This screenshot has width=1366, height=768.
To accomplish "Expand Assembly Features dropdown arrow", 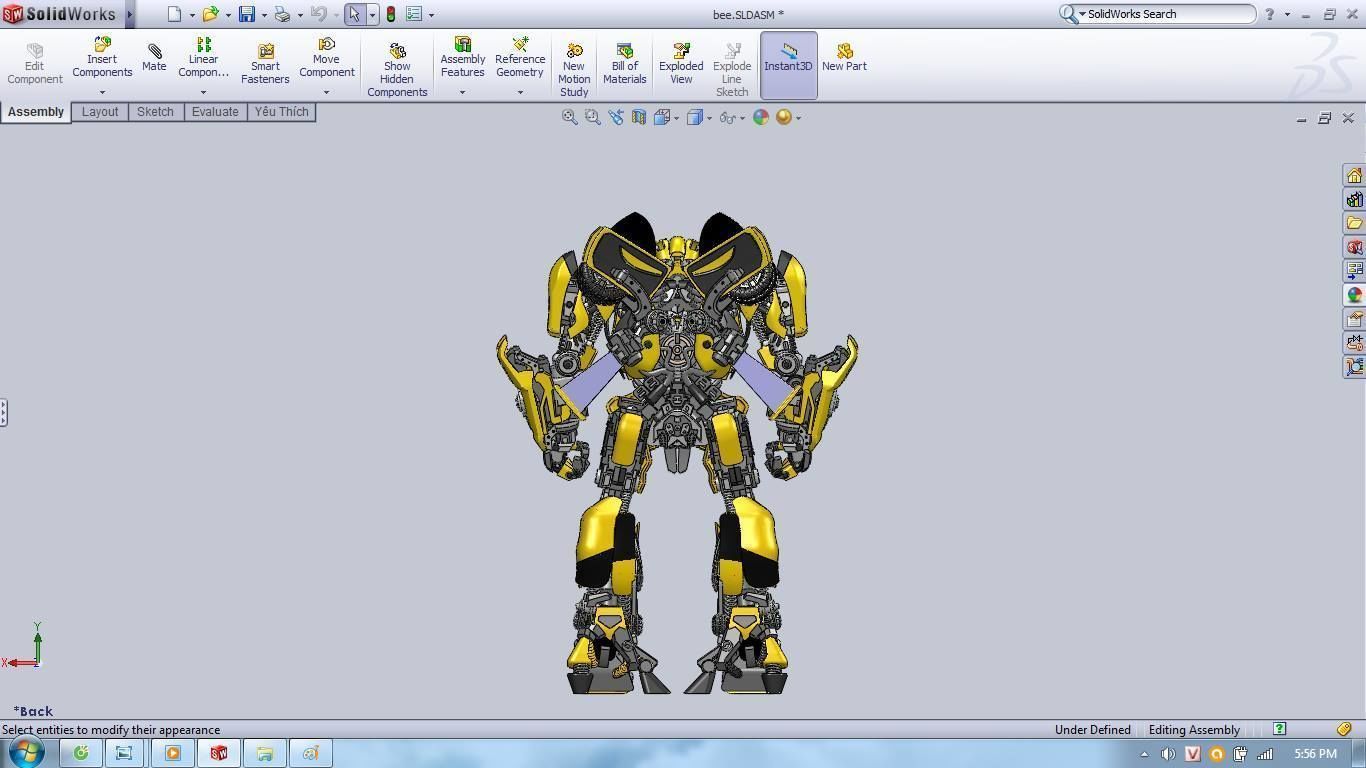I will point(462,93).
